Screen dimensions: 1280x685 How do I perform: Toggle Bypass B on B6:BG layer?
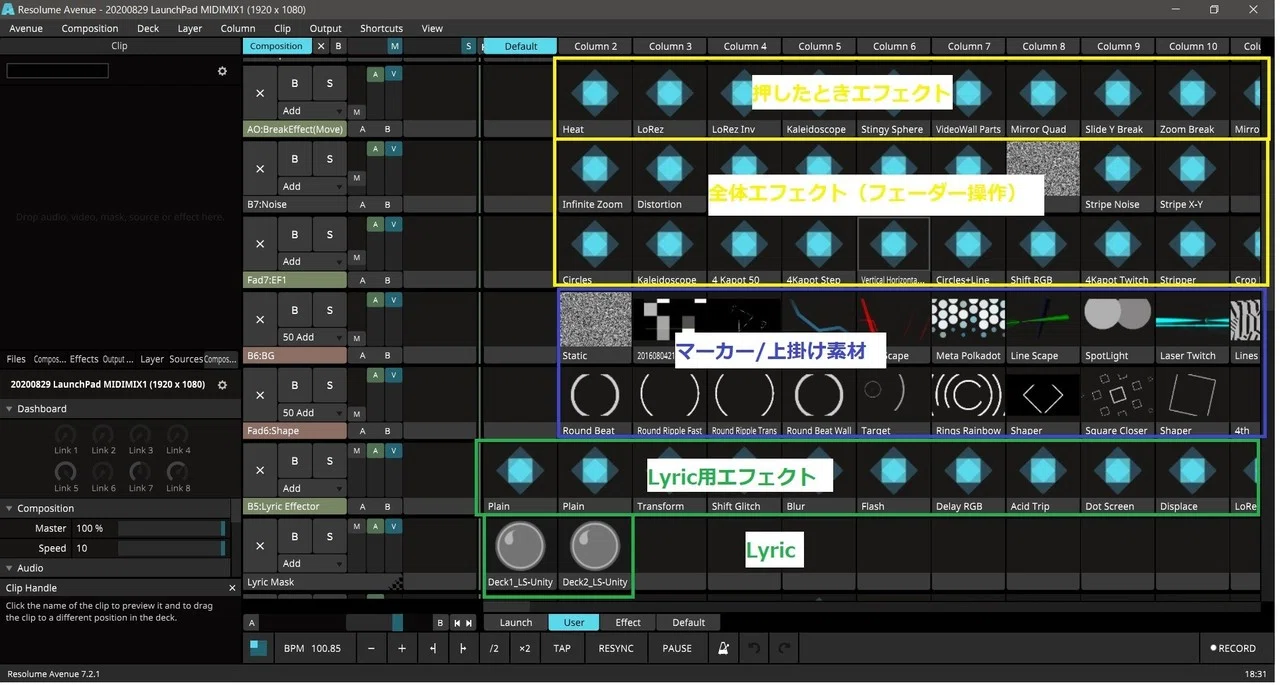pos(295,310)
